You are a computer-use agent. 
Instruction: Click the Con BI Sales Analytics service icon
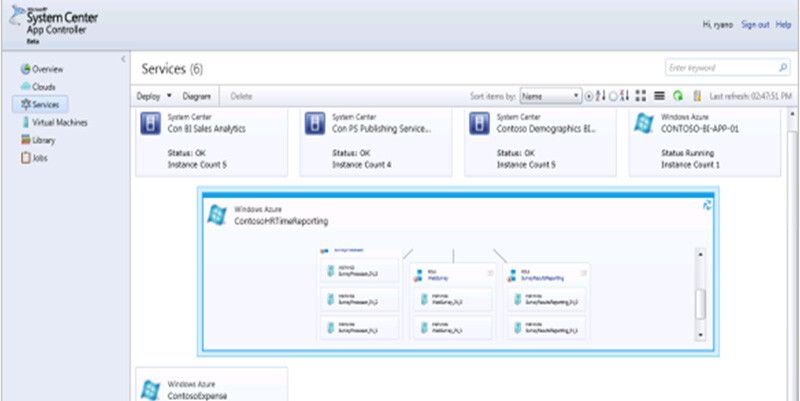coord(151,123)
